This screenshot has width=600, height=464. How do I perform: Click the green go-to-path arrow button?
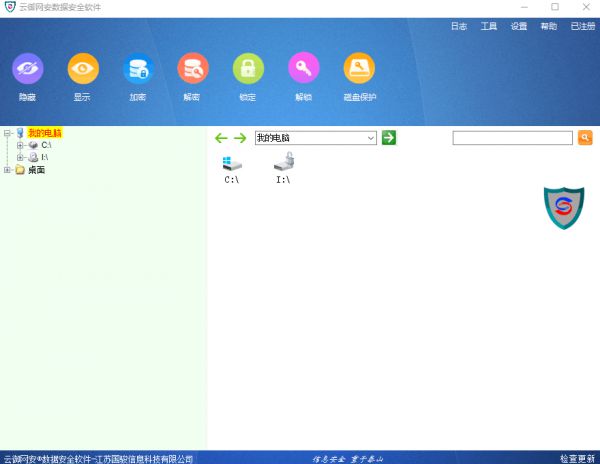pos(389,138)
